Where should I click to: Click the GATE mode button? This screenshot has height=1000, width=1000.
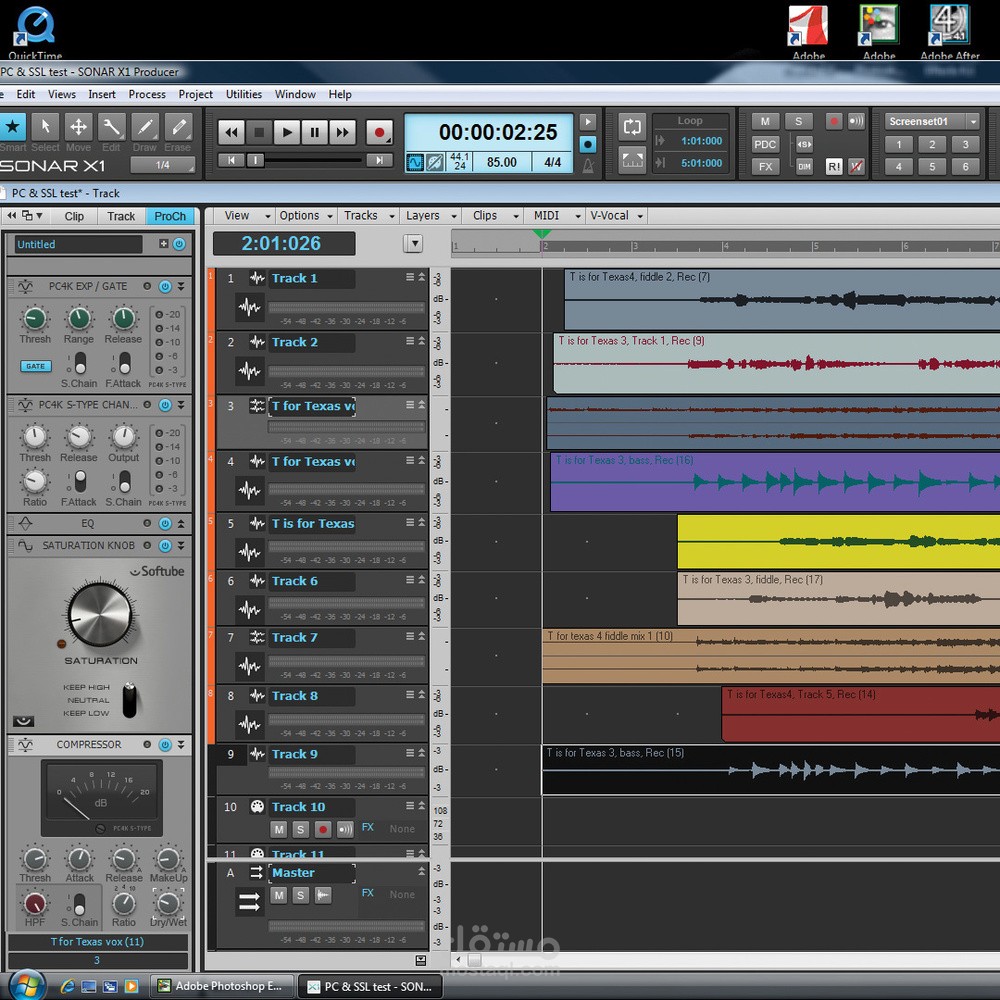pos(36,366)
